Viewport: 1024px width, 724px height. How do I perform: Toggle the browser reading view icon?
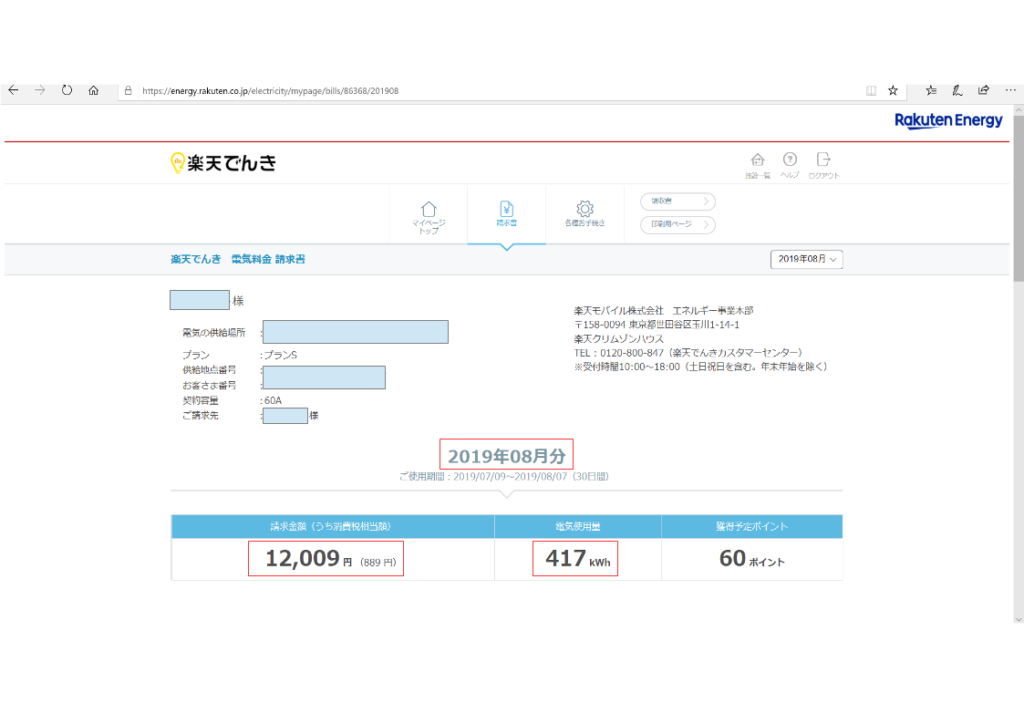871,90
